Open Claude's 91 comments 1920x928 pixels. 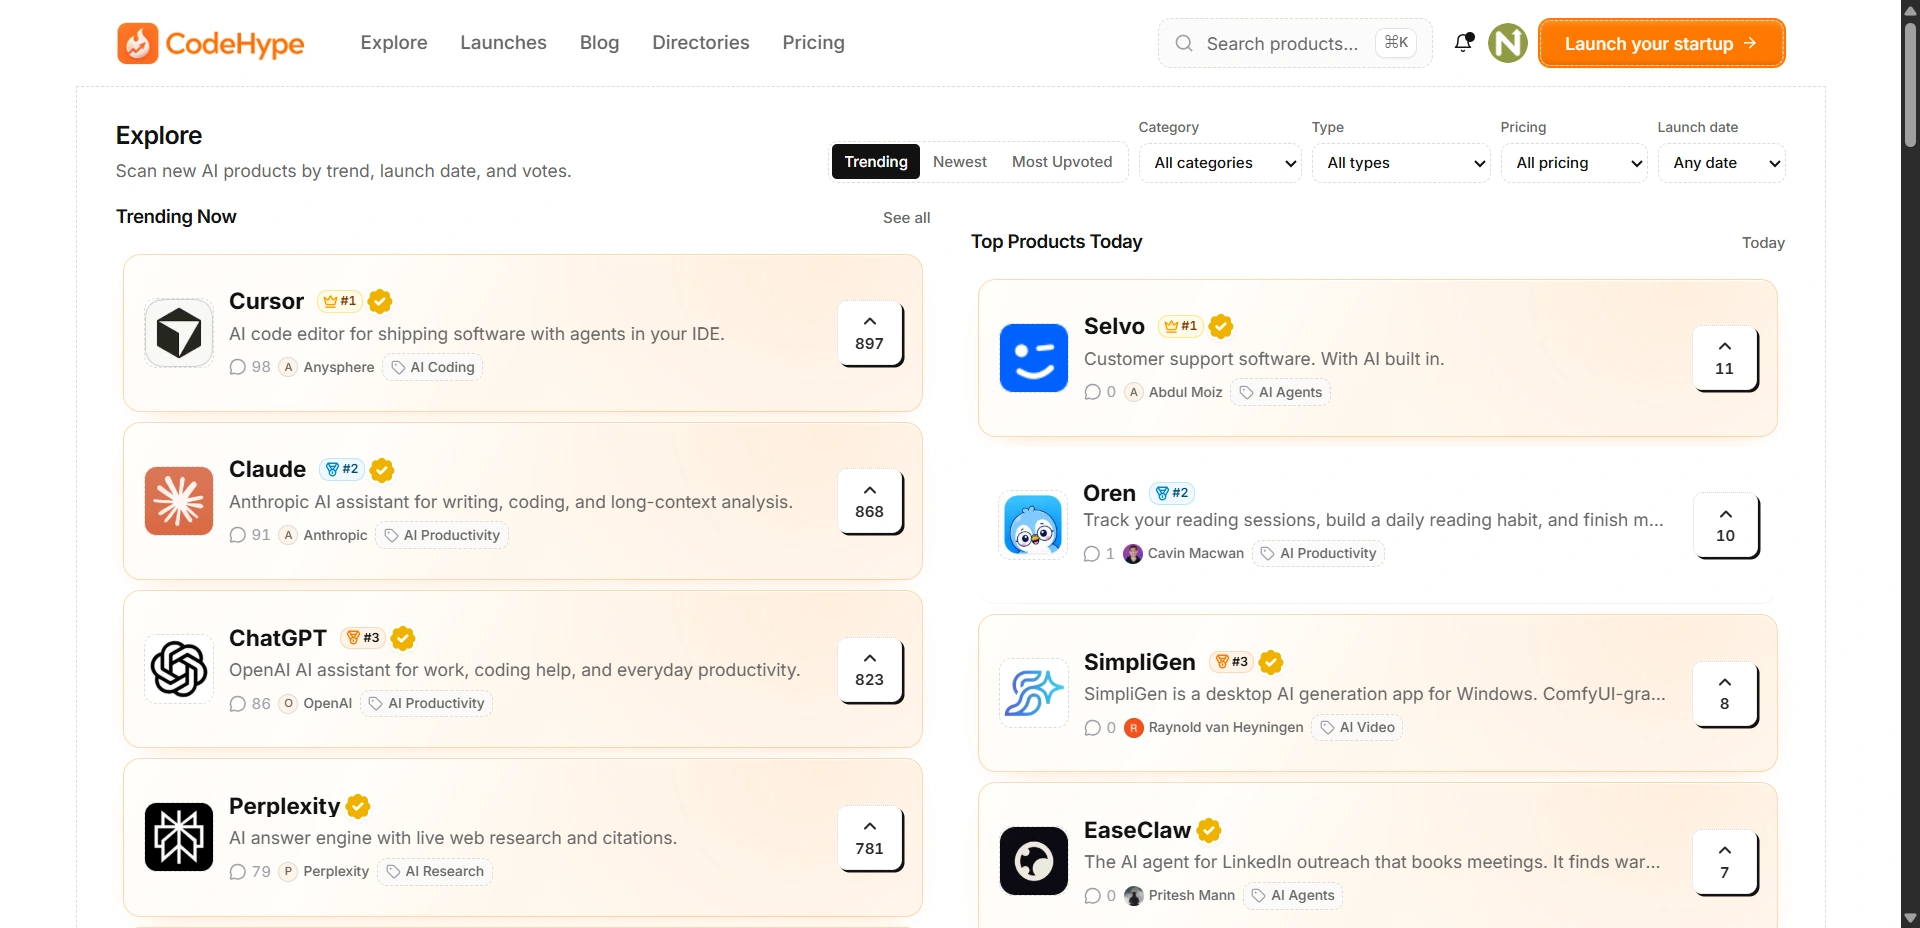click(x=250, y=535)
